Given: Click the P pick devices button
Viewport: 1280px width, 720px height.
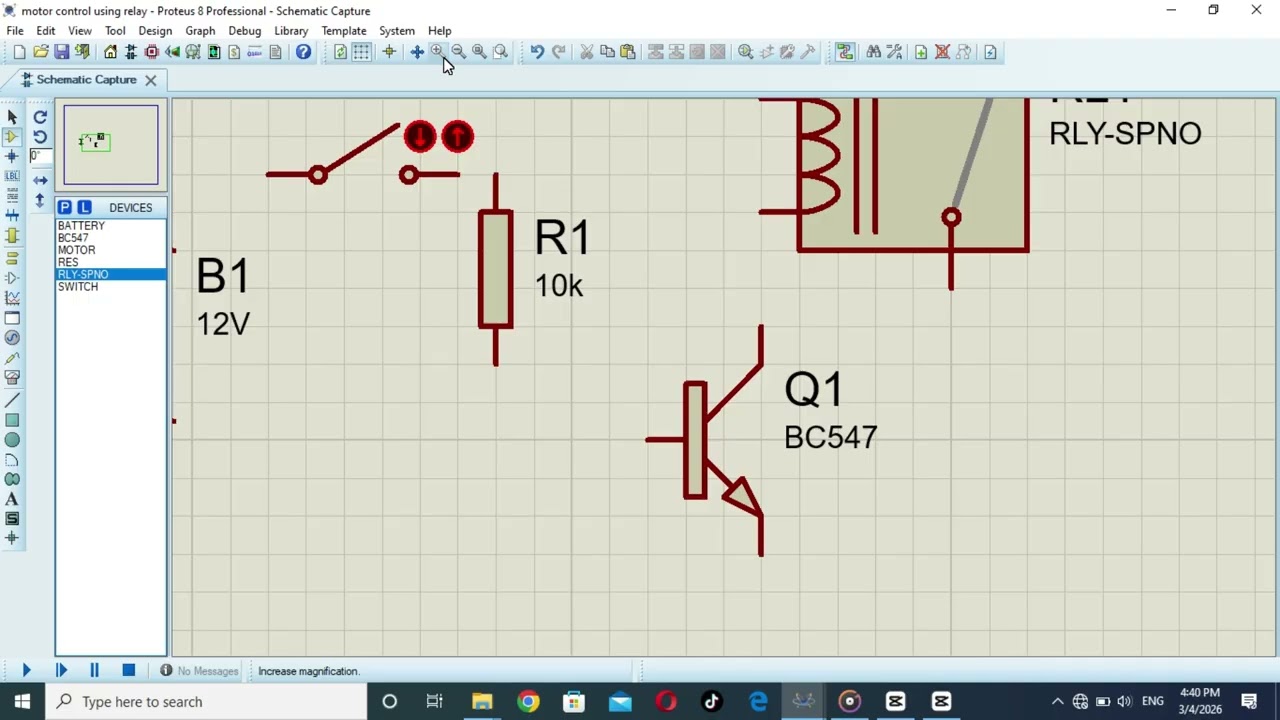Looking at the screenshot, I should coord(64,207).
